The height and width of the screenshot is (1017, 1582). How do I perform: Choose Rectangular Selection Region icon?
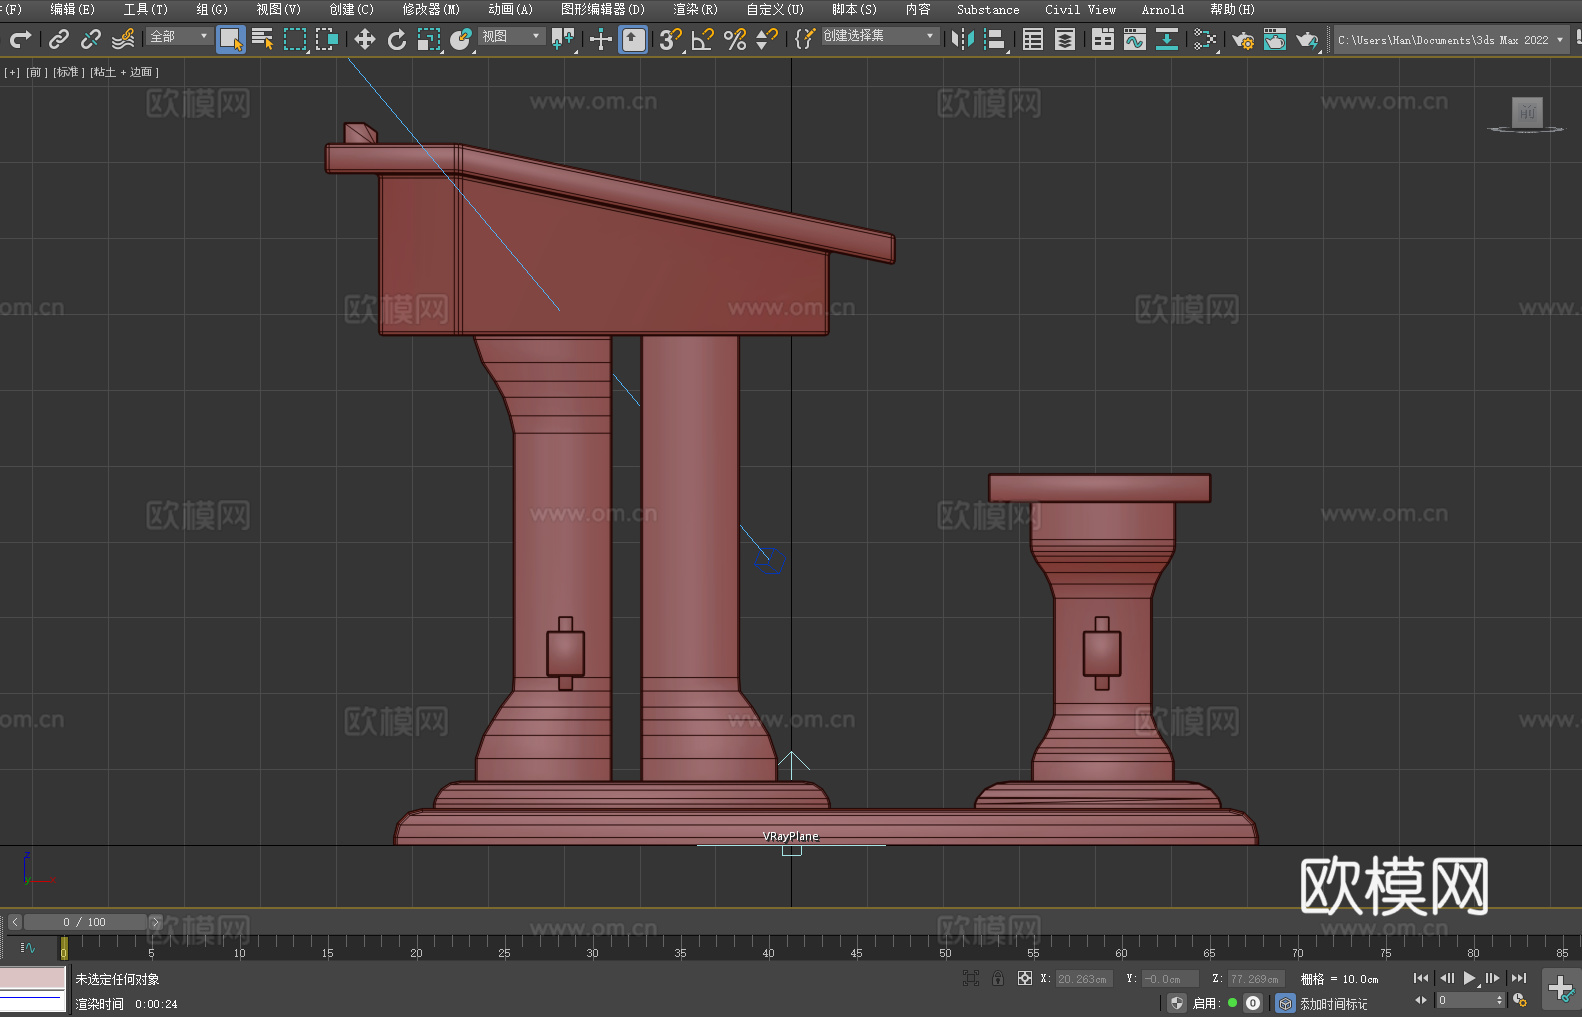295,39
